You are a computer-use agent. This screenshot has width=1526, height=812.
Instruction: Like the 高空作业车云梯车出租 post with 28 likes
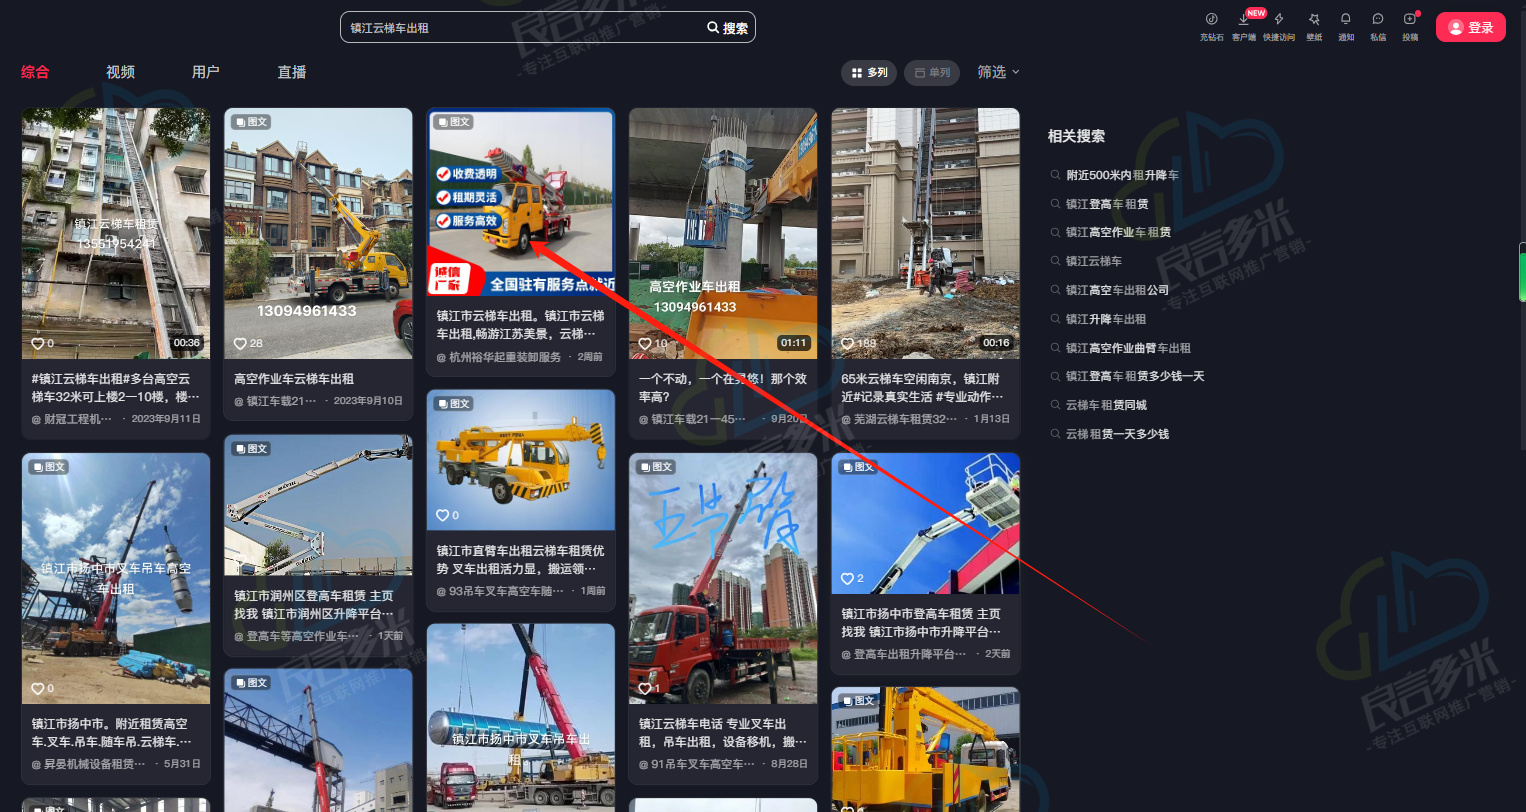(240, 344)
